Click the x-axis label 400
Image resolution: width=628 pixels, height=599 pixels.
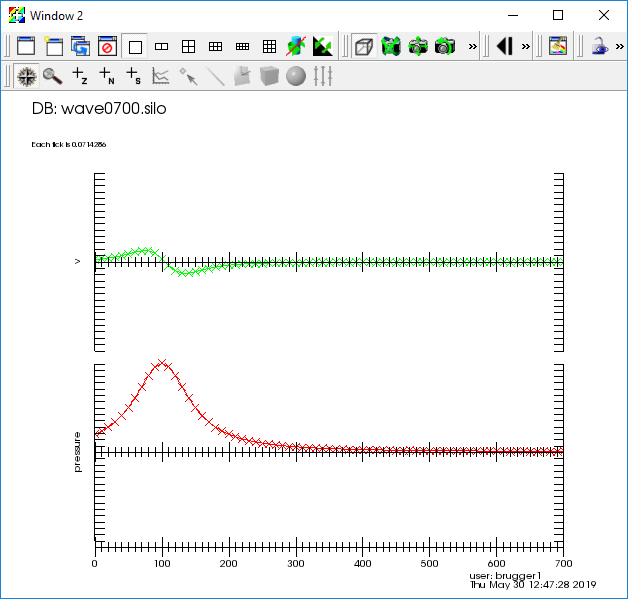(x=362, y=564)
